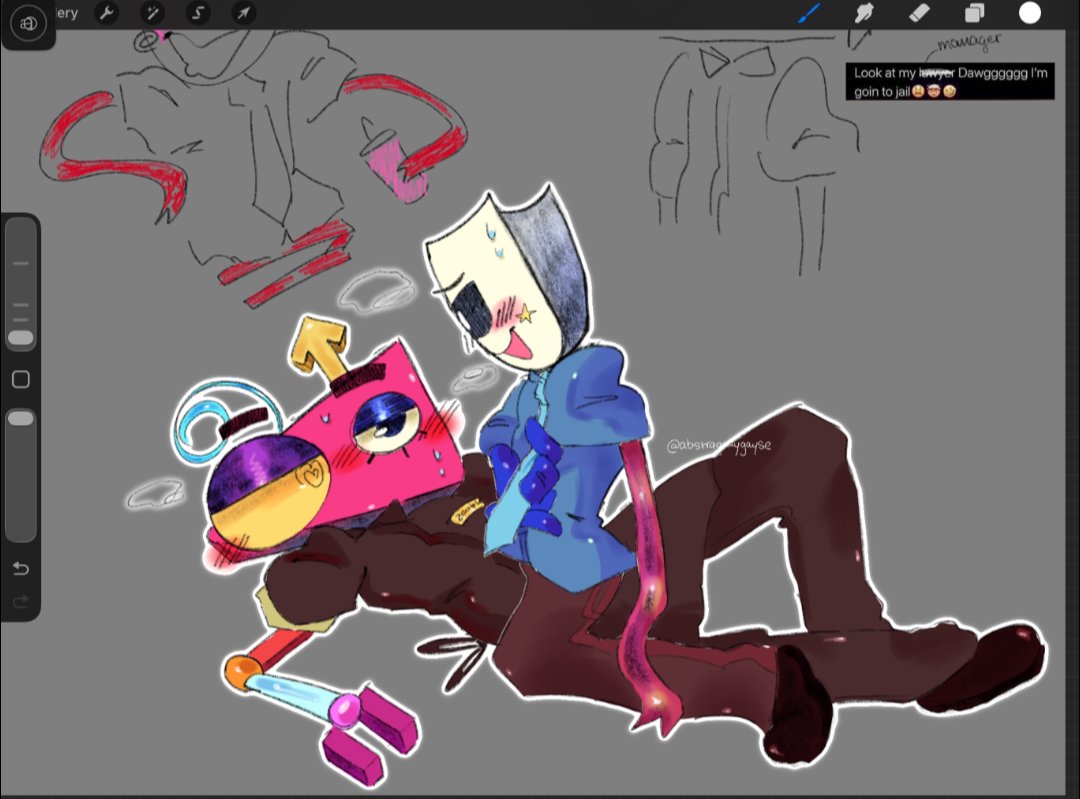Tap redo in the sidebar

point(21,601)
